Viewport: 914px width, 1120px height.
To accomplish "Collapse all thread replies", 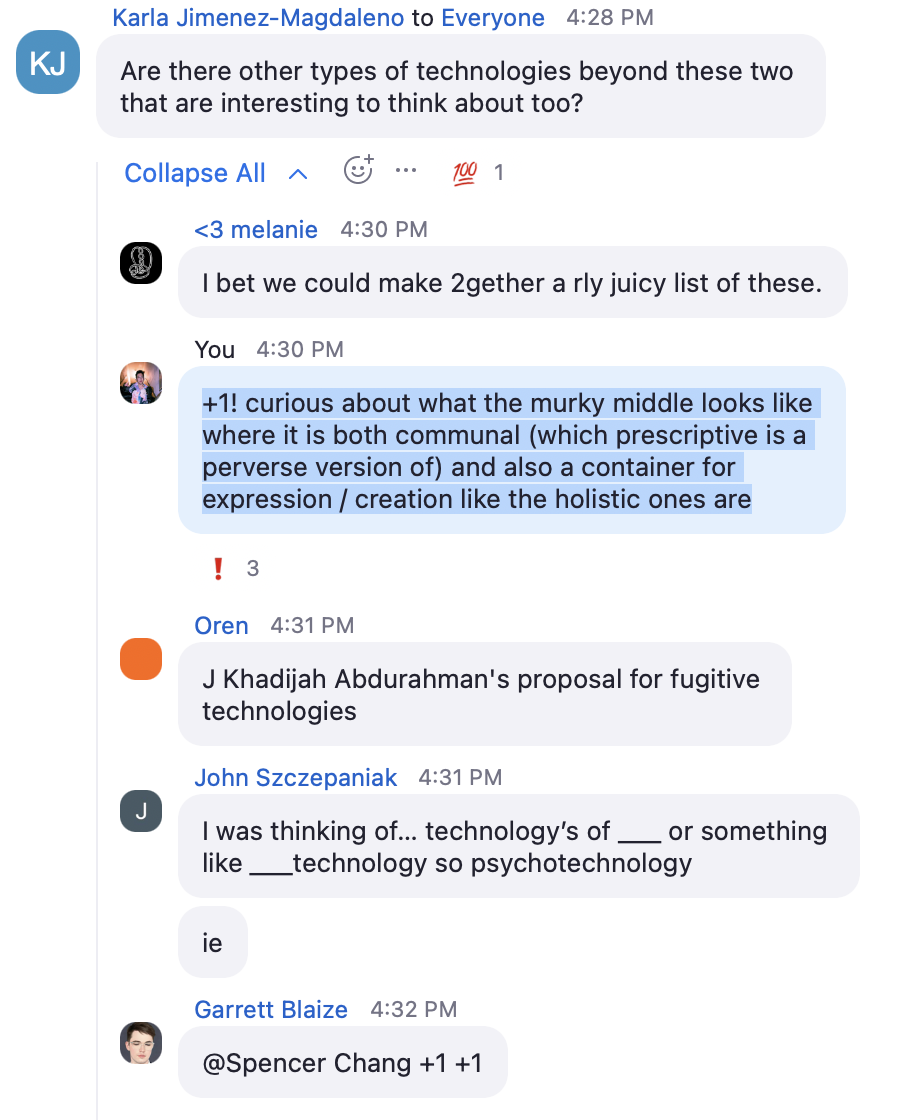I will [195, 173].
